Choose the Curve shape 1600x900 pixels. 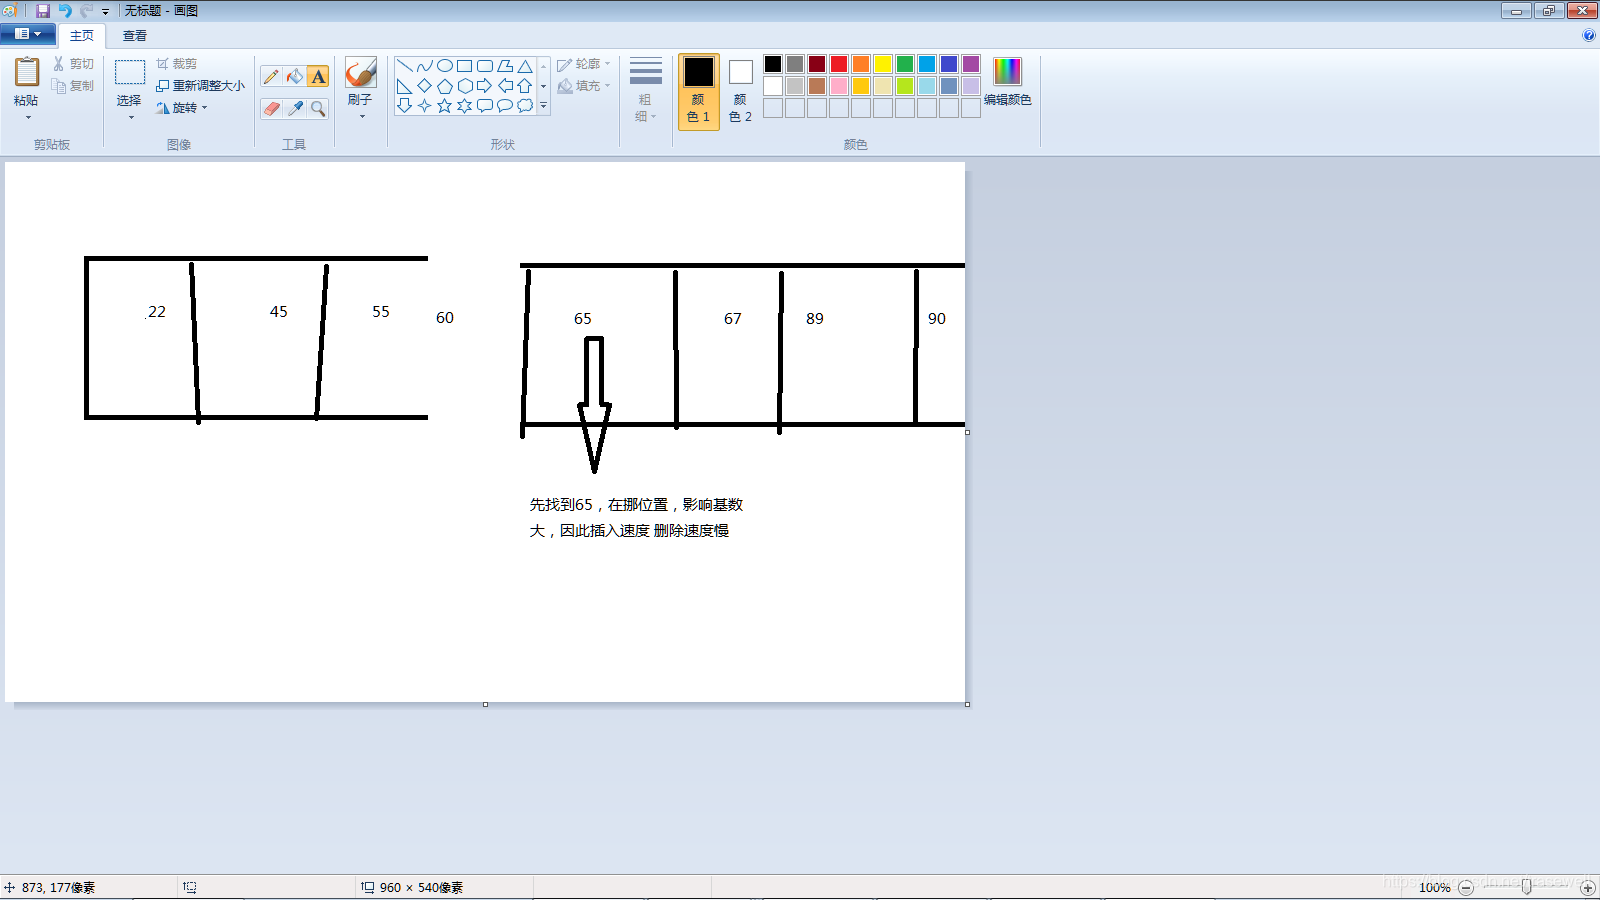pyautogui.click(x=425, y=66)
